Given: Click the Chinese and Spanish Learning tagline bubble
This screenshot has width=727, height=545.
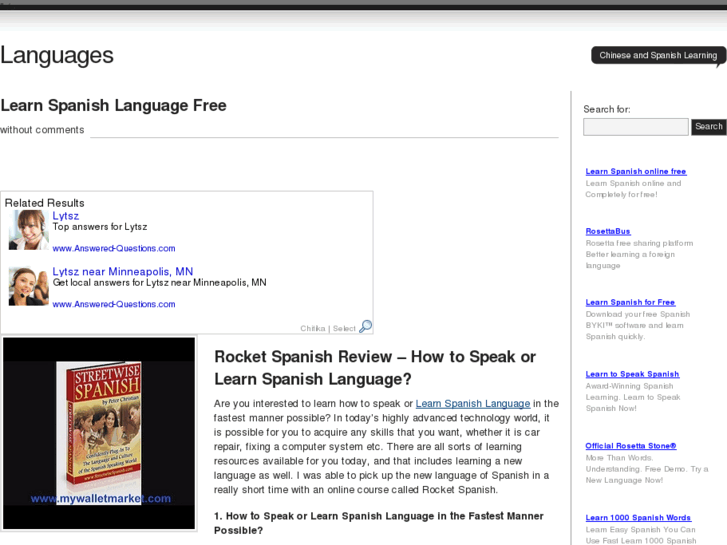Looking at the screenshot, I should pyautogui.click(x=658, y=55).
